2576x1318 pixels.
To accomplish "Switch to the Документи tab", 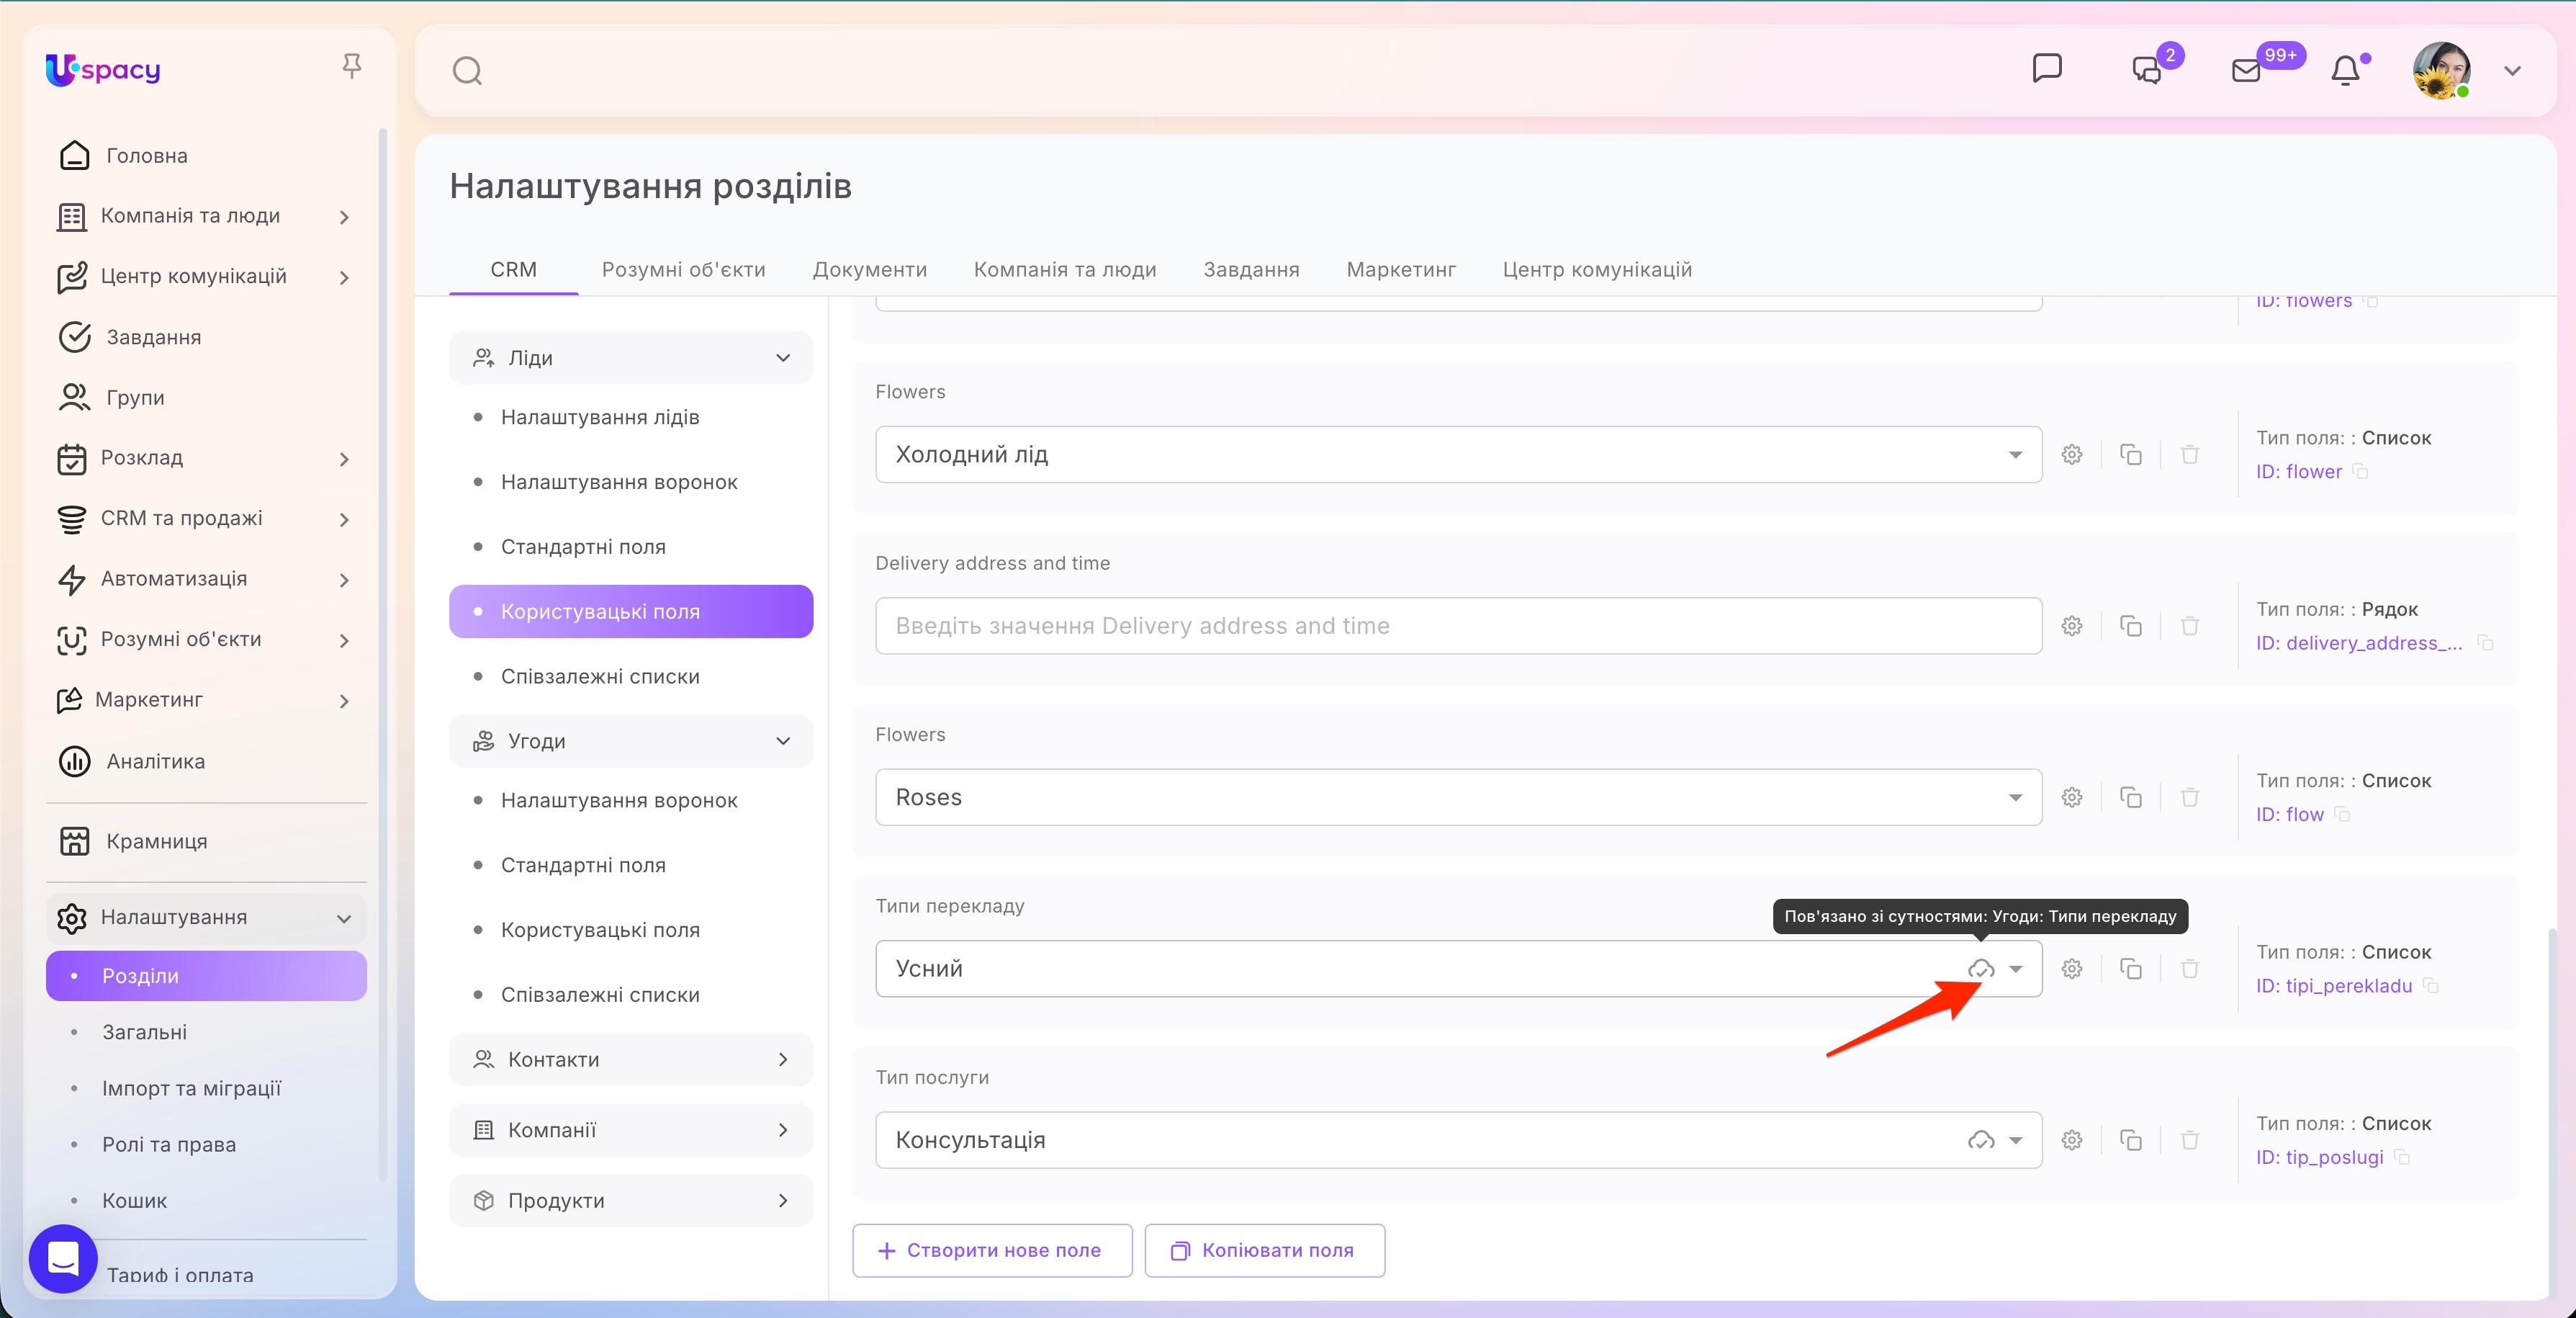I will (869, 269).
